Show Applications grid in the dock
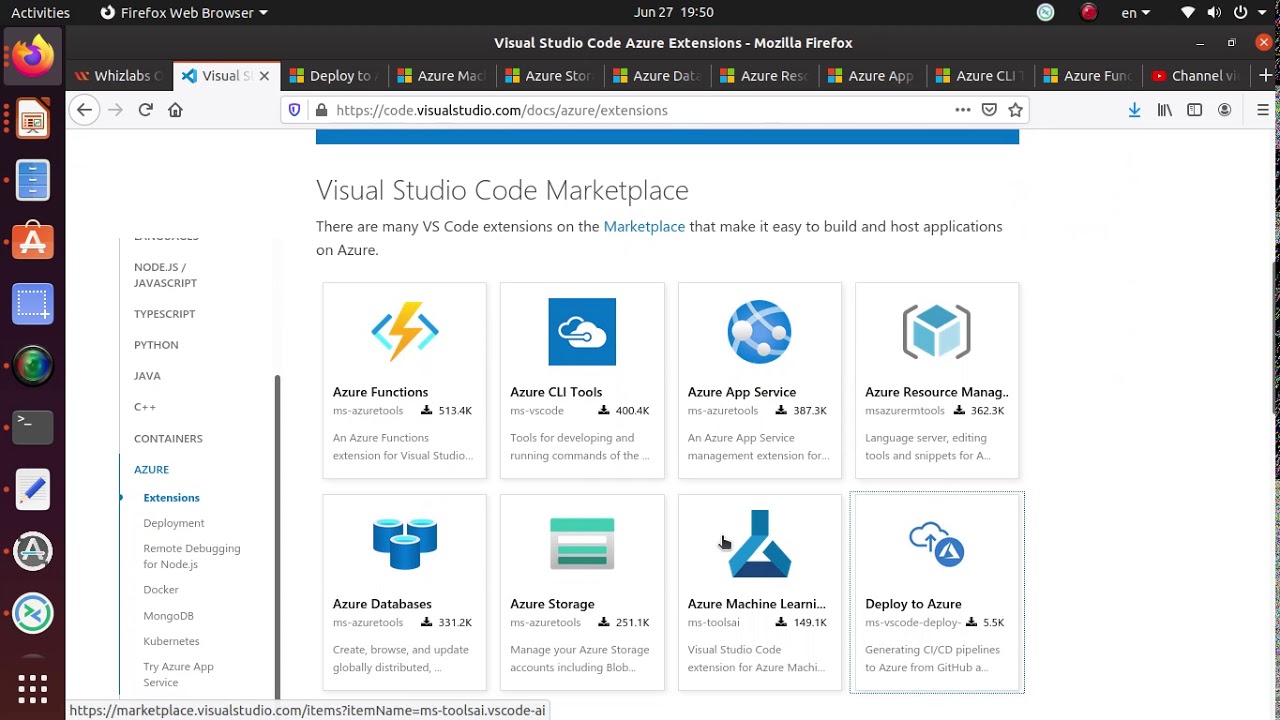Image resolution: width=1280 pixels, height=720 pixels. [x=33, y=689]
